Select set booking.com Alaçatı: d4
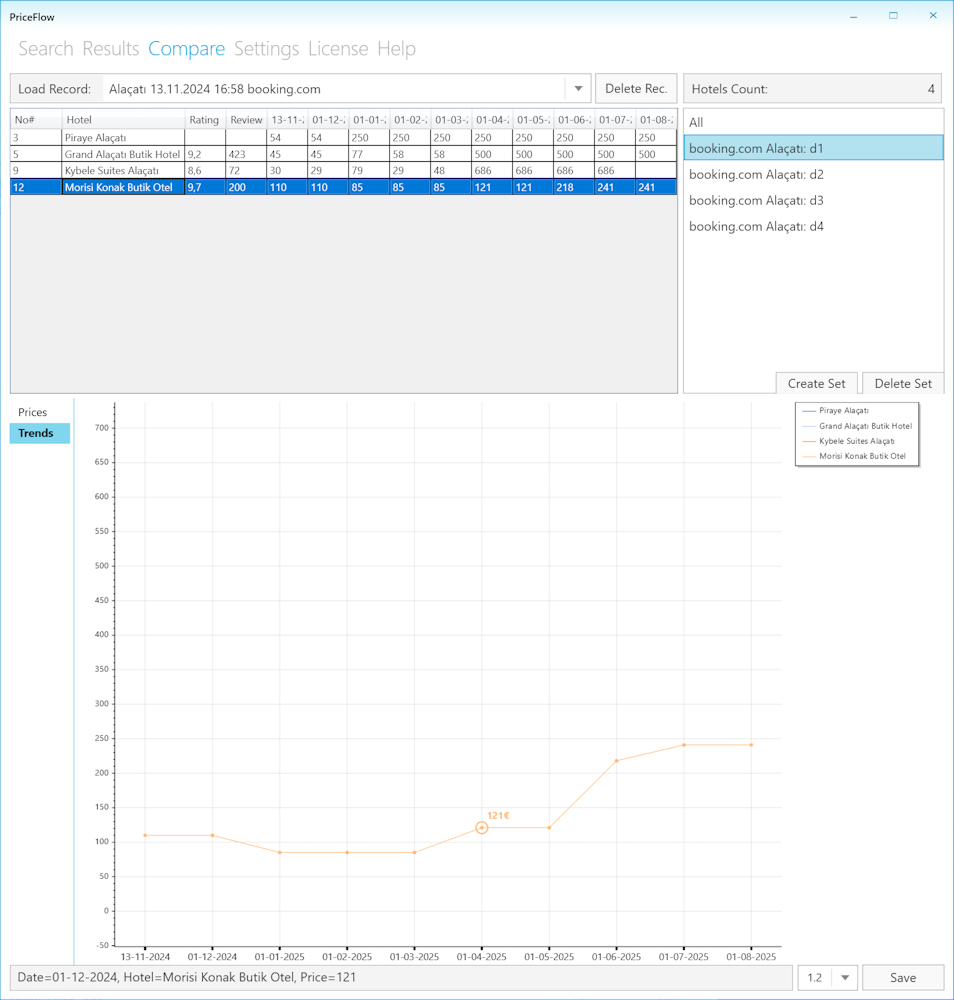954x1000 pixels. 813,226
